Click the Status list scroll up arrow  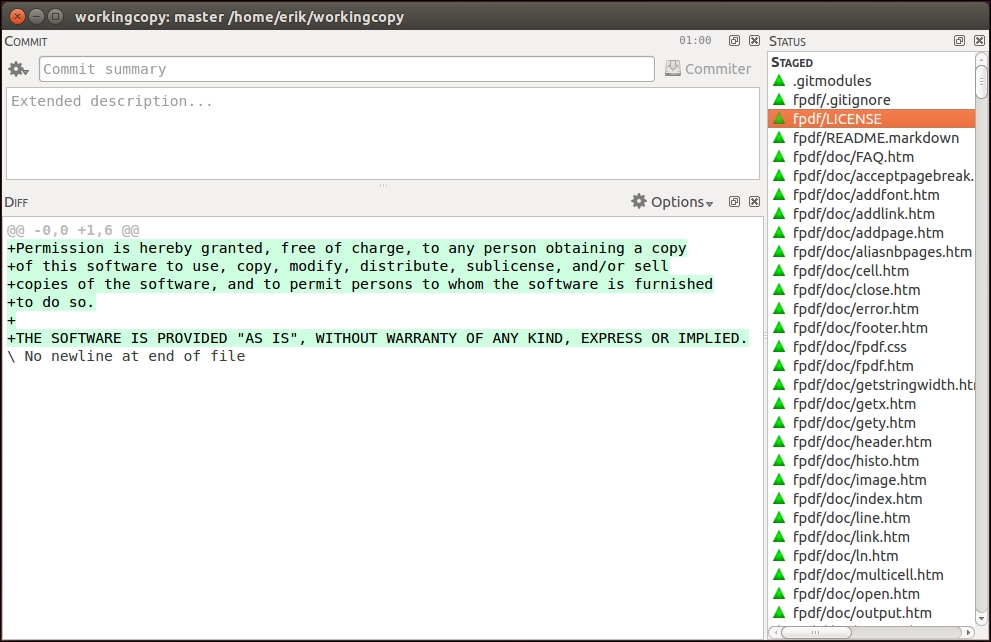(981, 59)
